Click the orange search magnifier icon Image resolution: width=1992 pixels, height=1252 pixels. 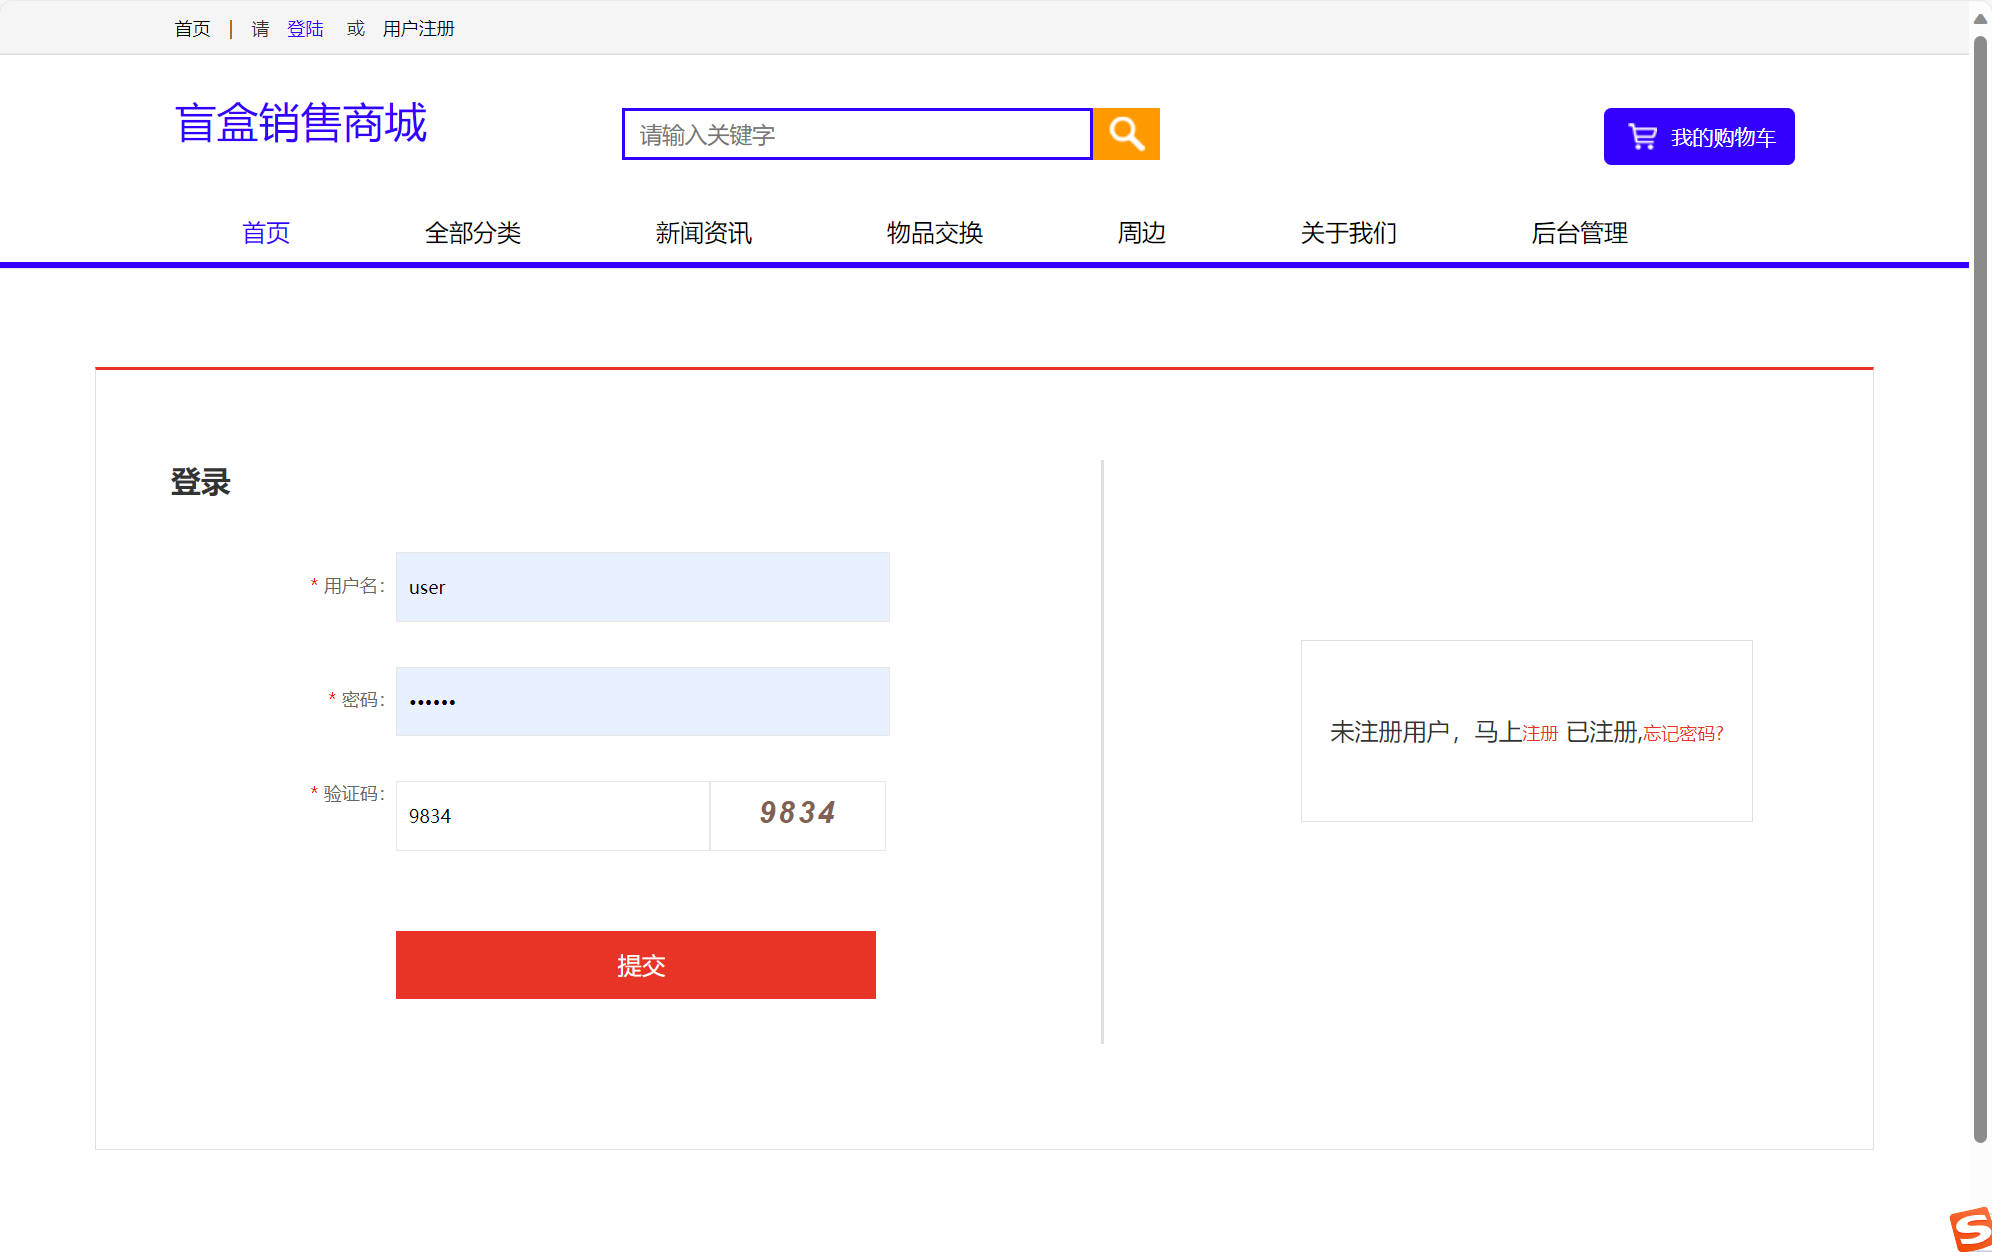coord(1125,134)
